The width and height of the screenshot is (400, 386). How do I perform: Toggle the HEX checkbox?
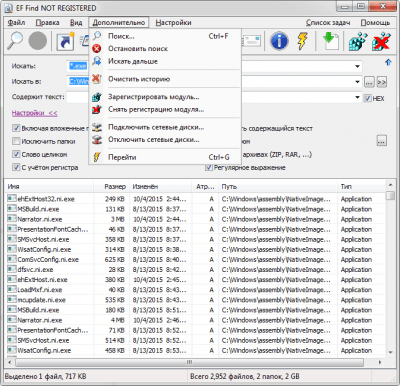point(367,98)
